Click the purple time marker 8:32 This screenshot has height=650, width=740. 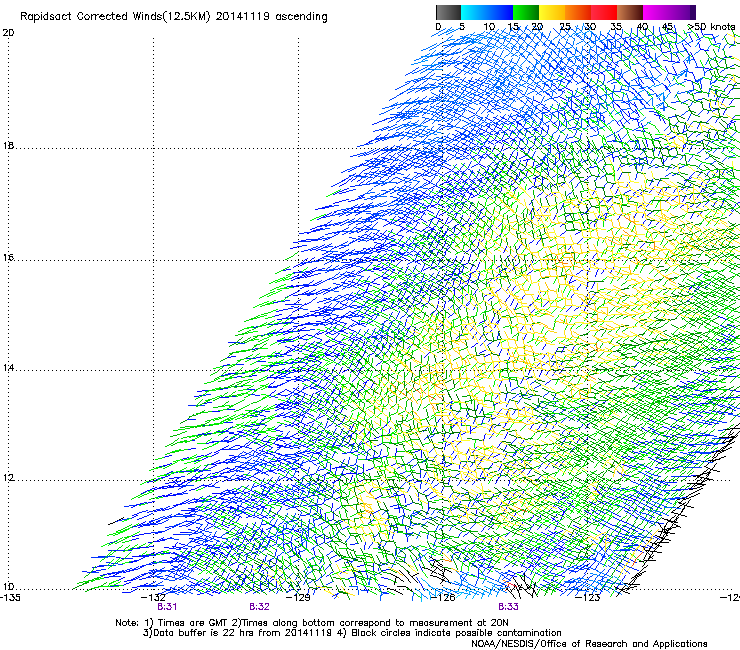260,607
